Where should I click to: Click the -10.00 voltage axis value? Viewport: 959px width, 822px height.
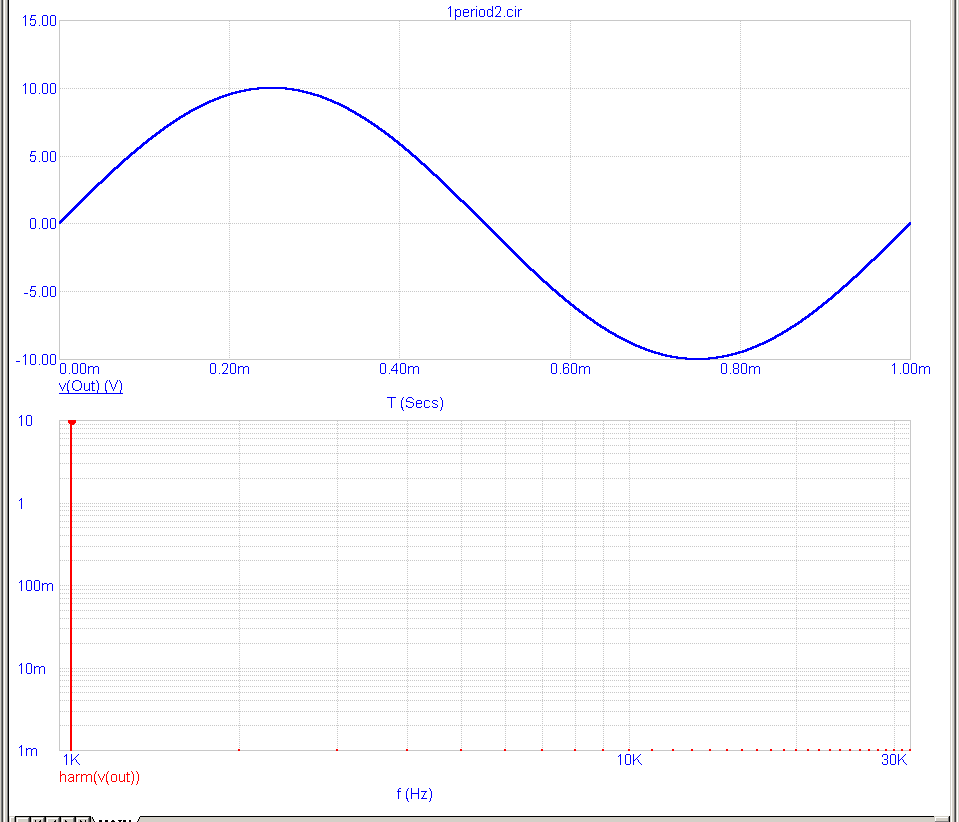coord(36,360)
